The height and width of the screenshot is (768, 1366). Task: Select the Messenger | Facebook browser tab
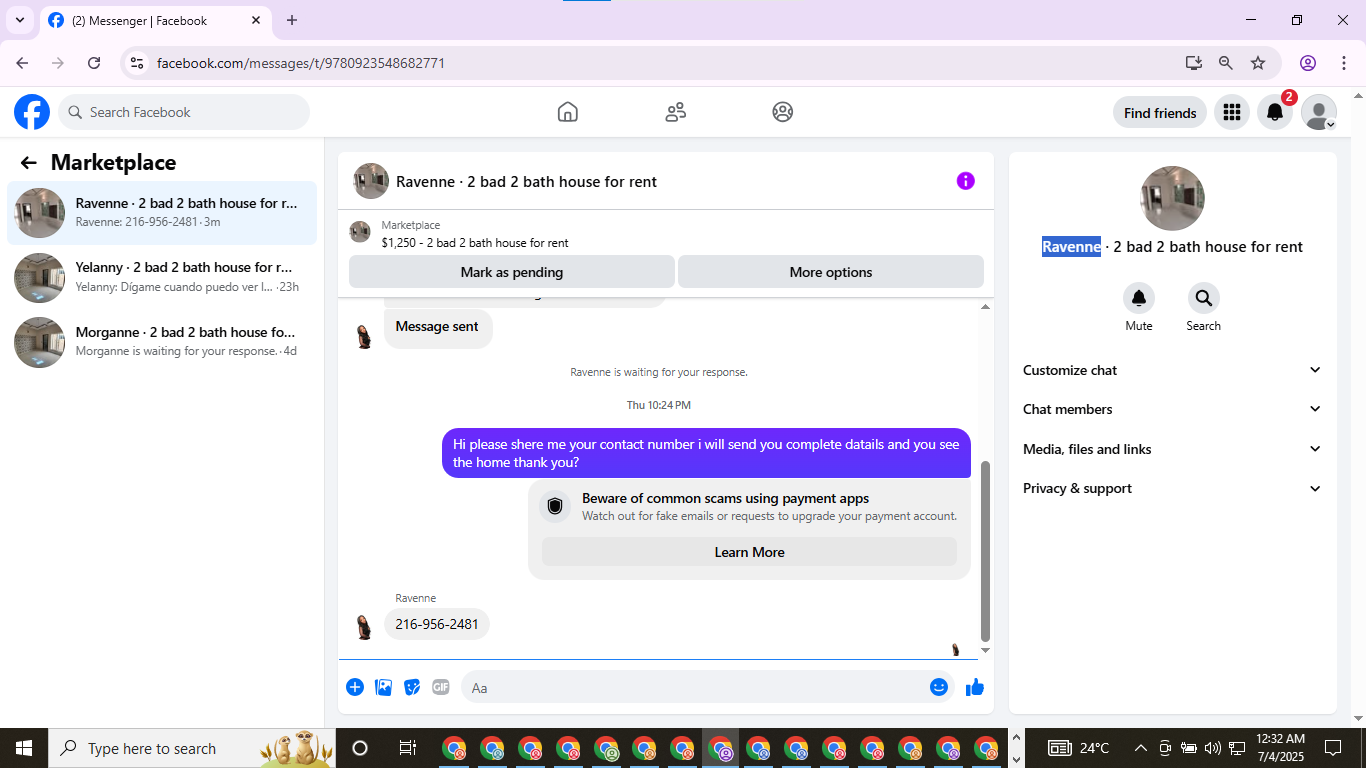click(155, 20)
